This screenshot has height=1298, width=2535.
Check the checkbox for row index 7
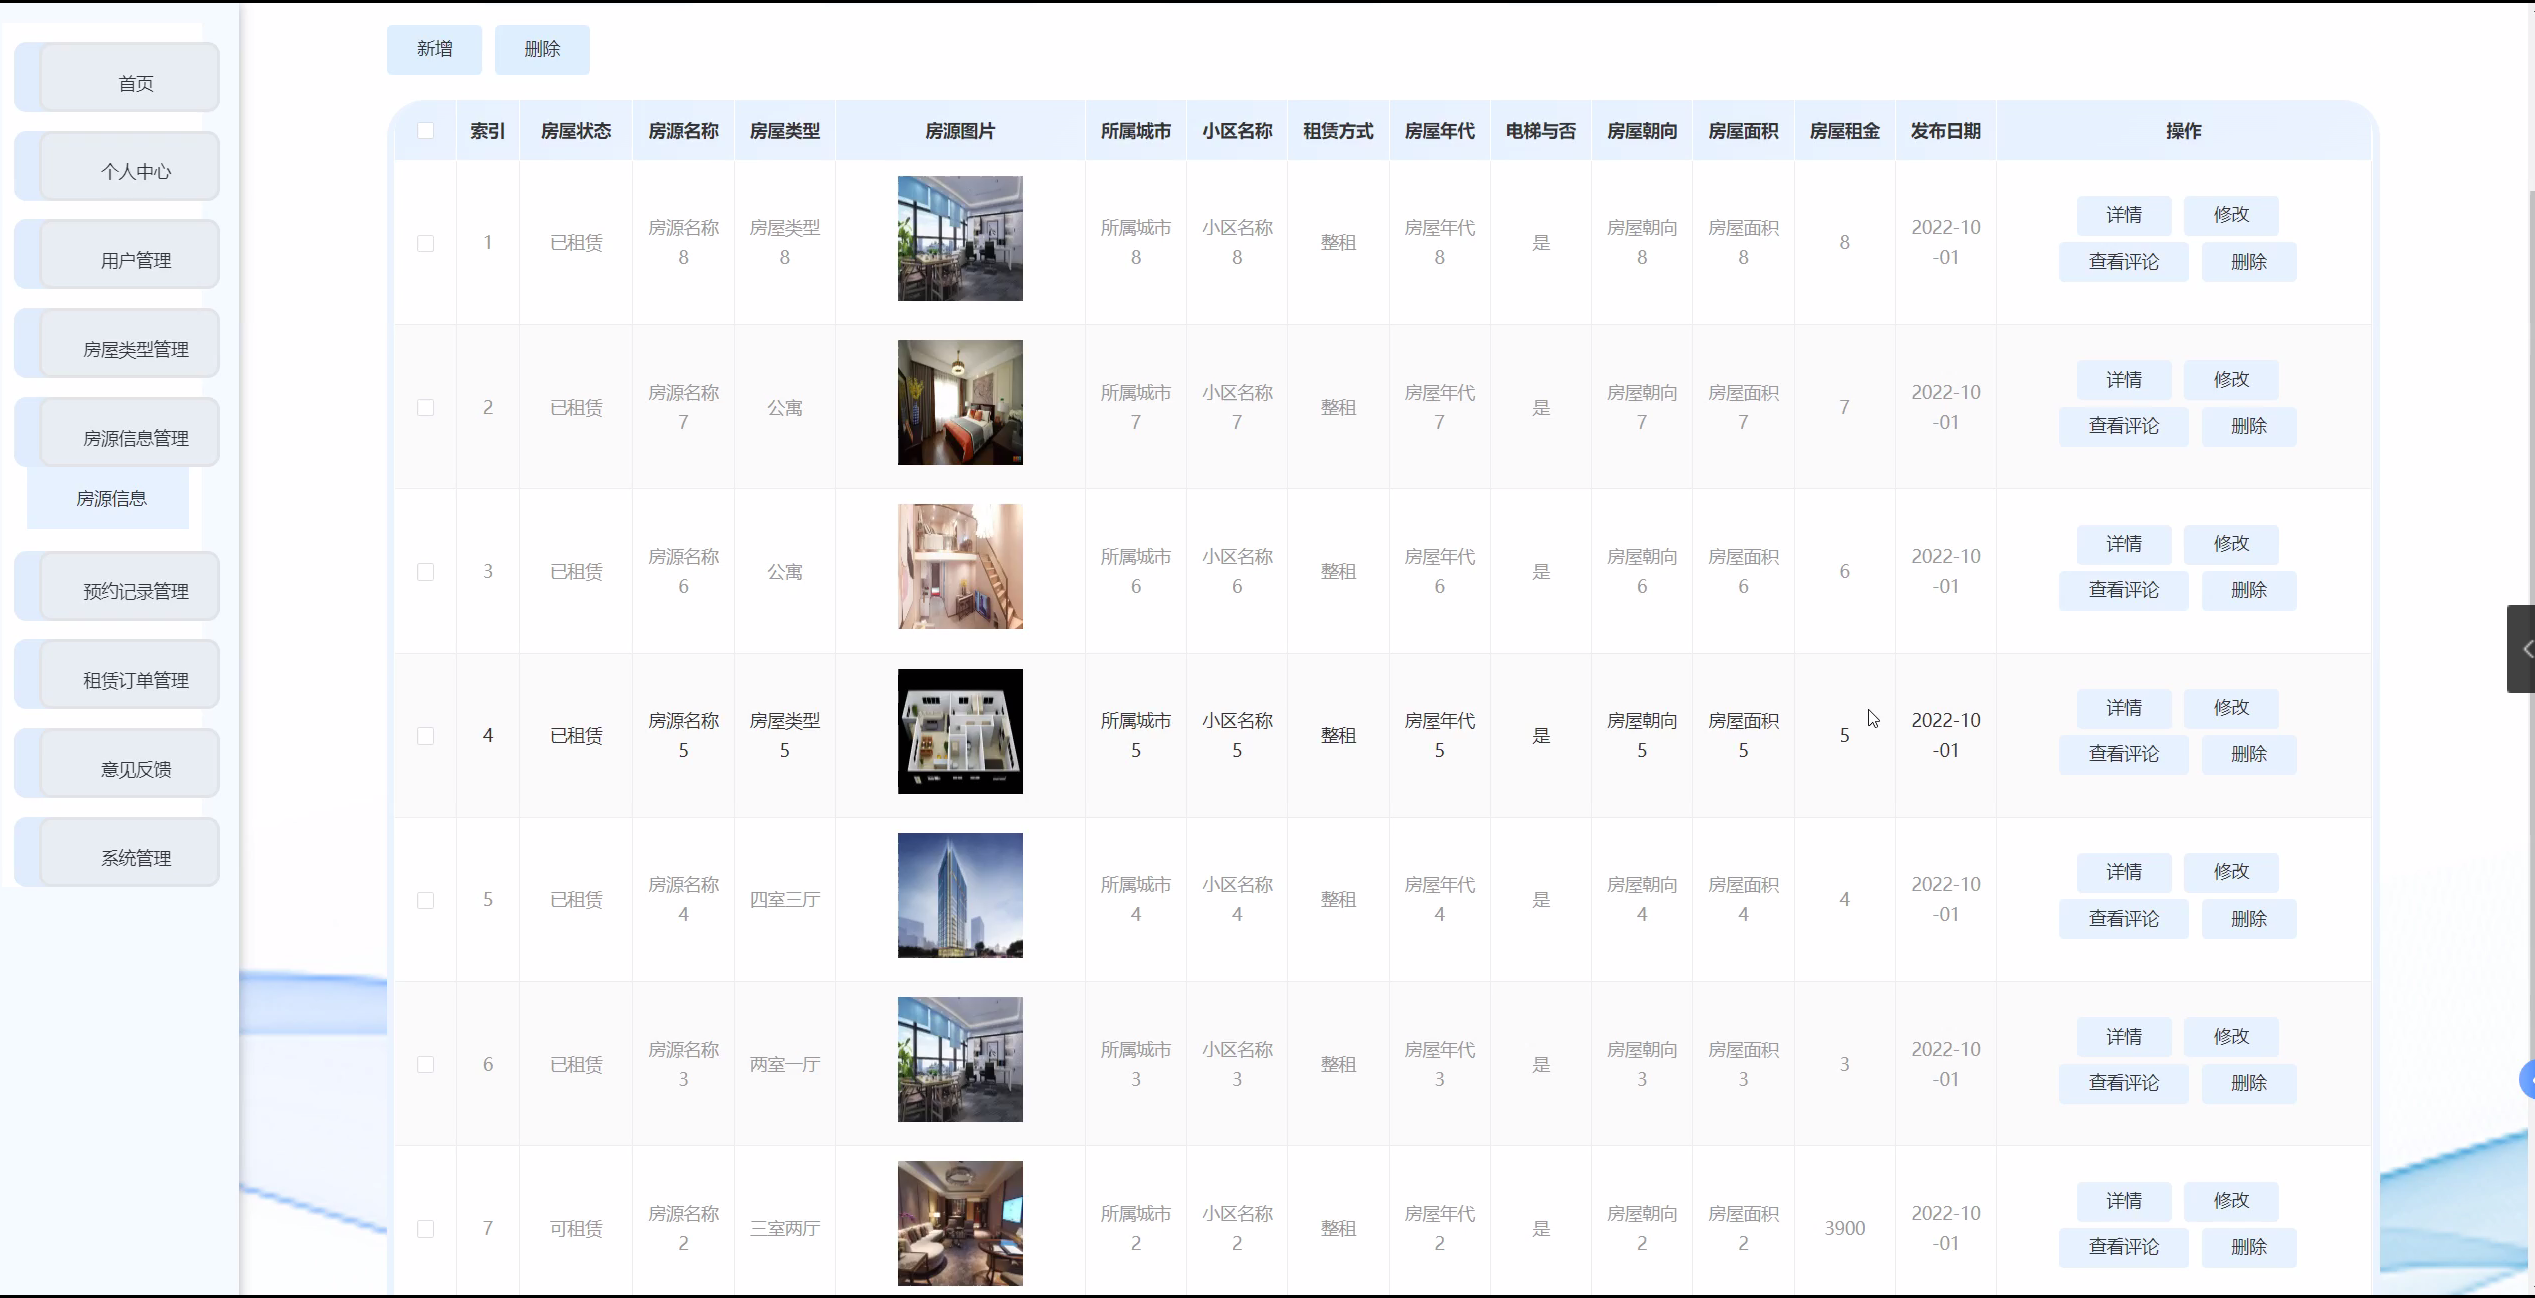click(x=426, y=1228)
